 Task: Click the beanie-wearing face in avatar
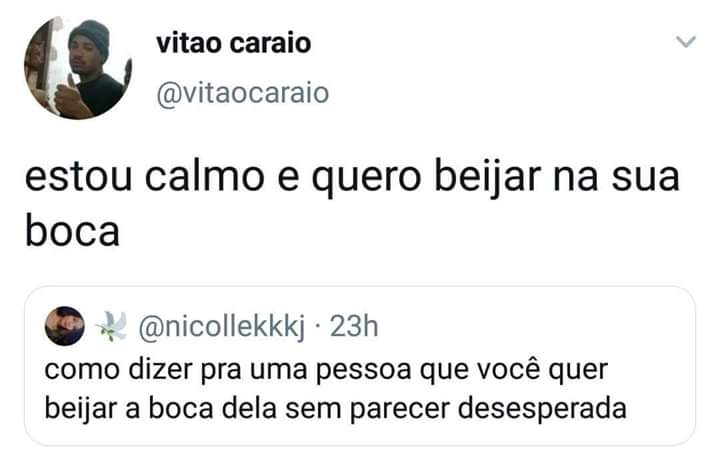[x=88, y=47]
